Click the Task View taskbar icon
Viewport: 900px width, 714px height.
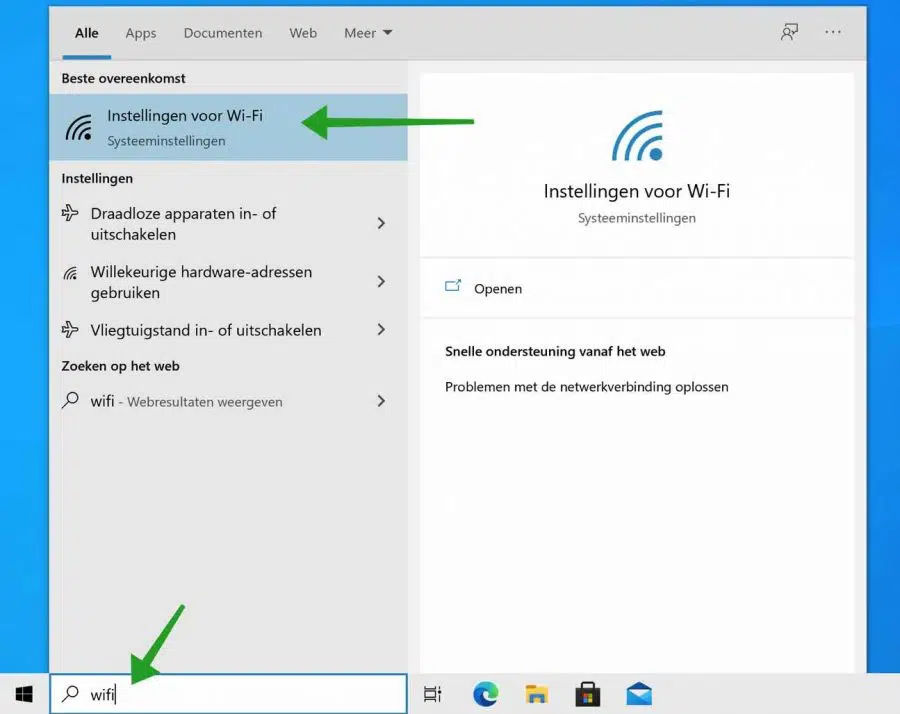coord(432,694)
